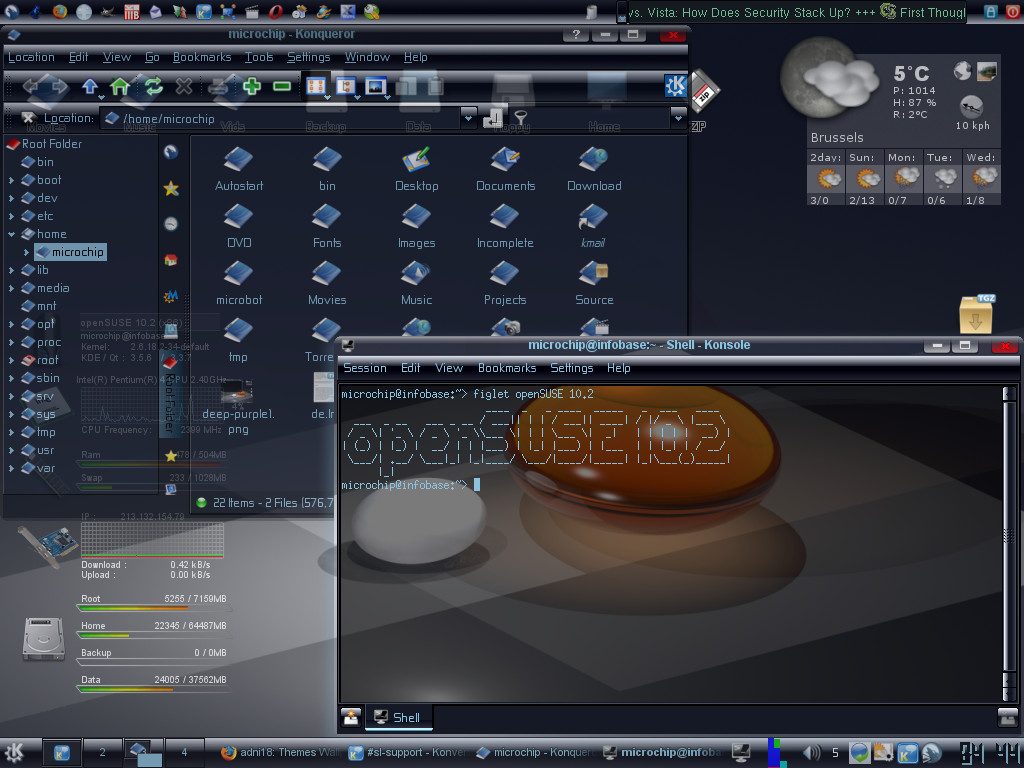Screen dimensions: 1024x768
Task: Click the TGZ package desktop icon
Action: coord(976,314)
